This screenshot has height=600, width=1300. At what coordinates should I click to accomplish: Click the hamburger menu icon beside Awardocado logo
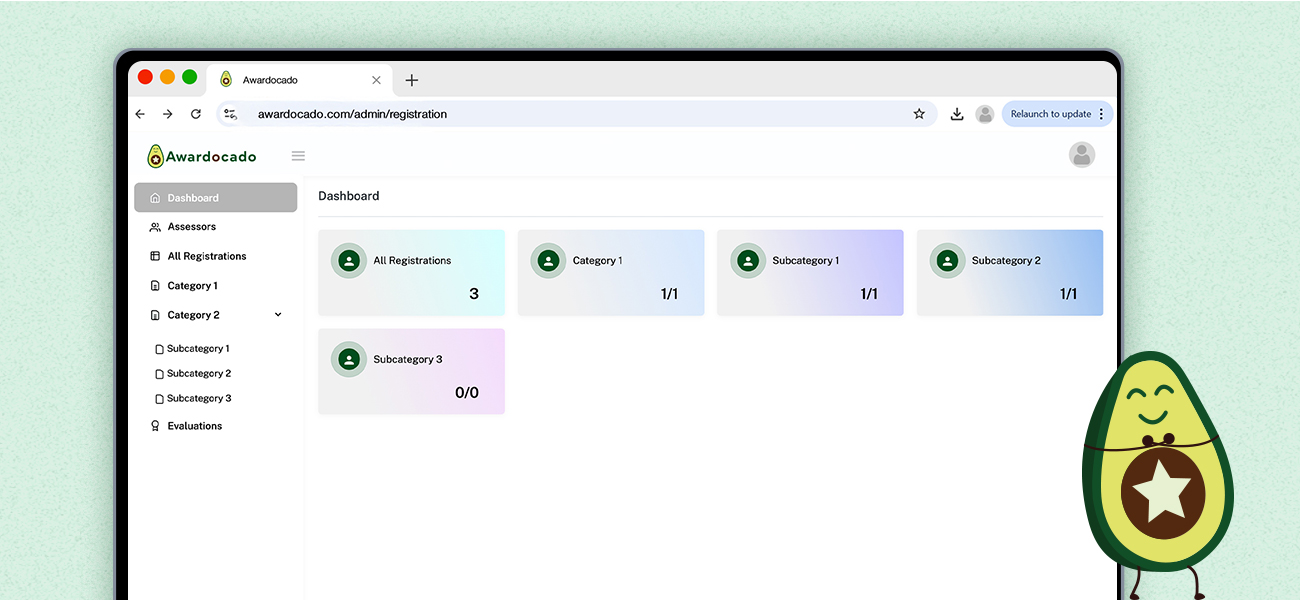[298, 156]
